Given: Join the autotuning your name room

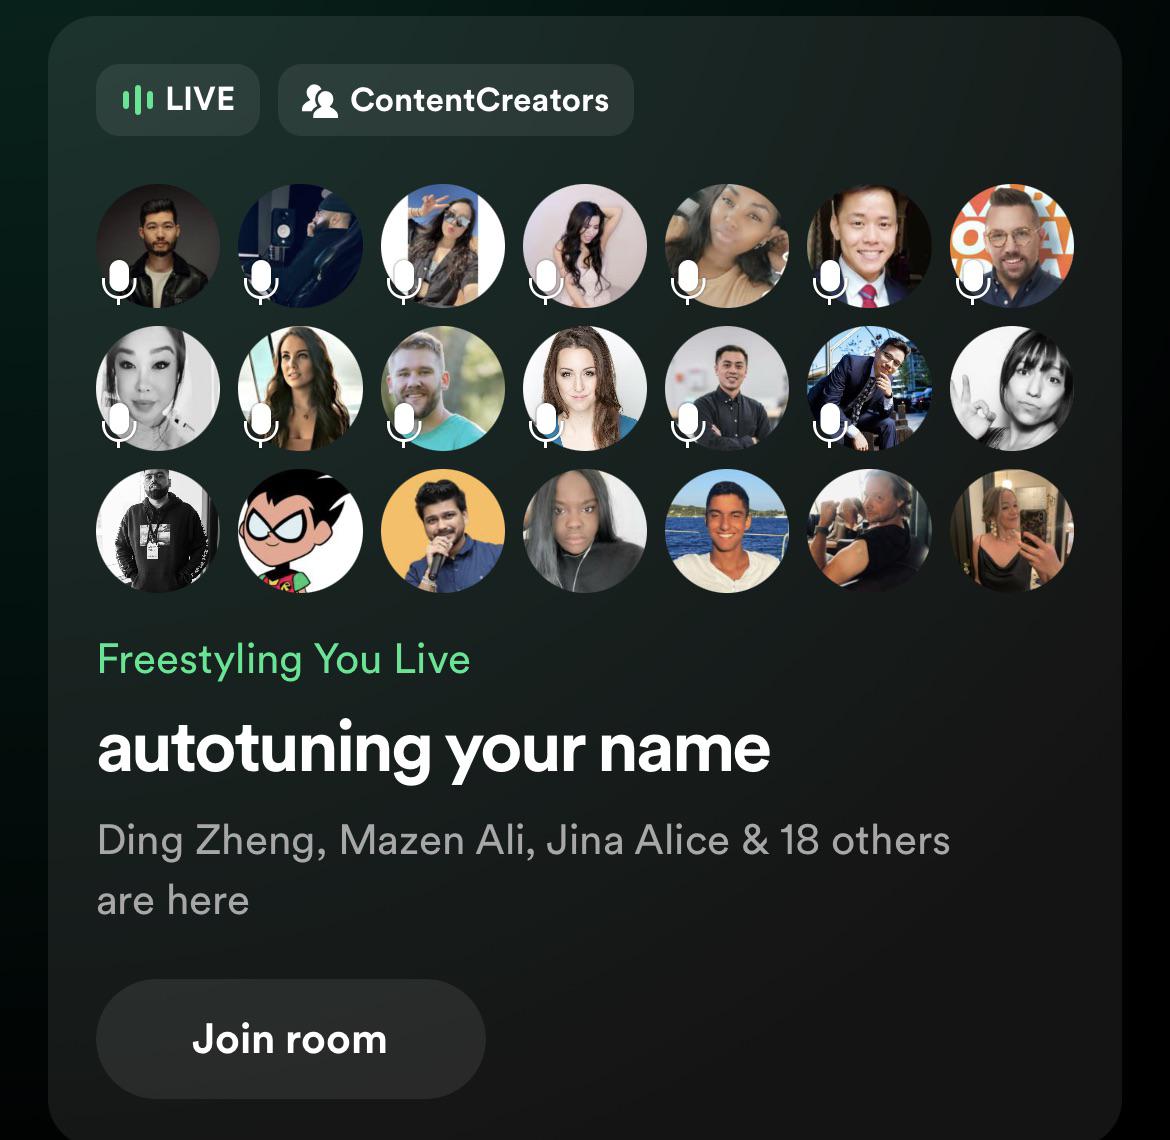Looking at the screenshot, I should pyautogui.click(x=290, y=1039).
